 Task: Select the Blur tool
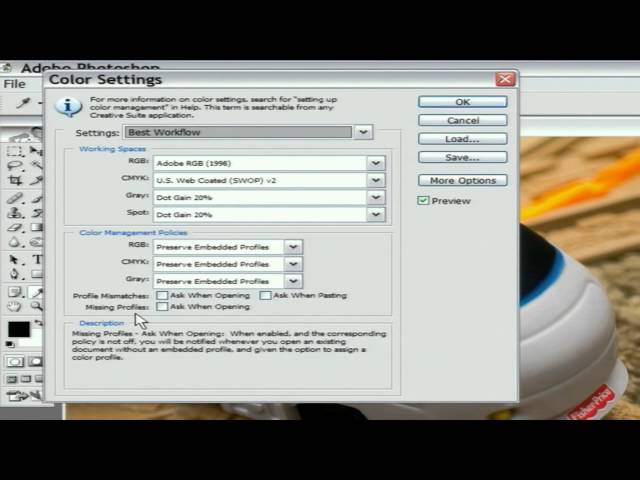(15, 242)
